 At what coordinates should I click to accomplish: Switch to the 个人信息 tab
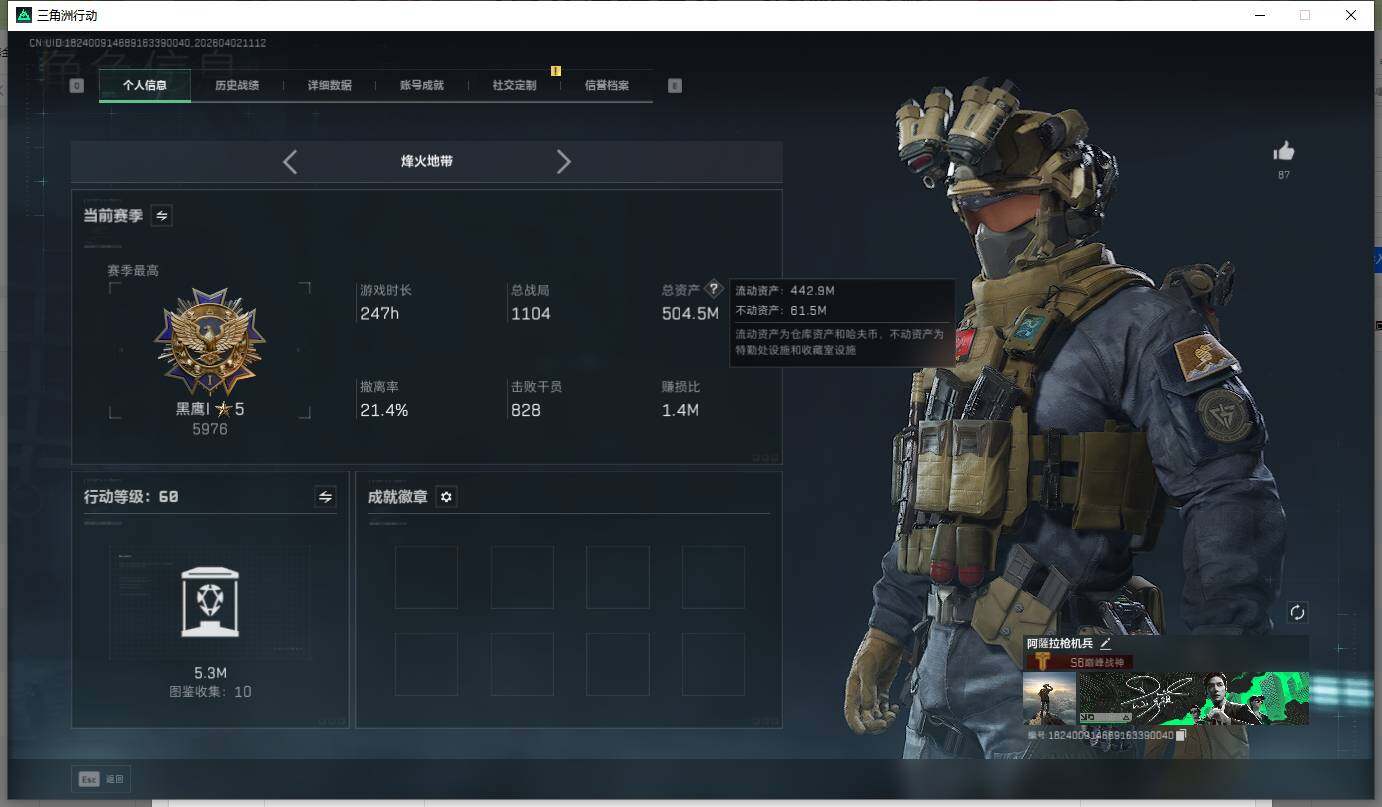point(145,86)
